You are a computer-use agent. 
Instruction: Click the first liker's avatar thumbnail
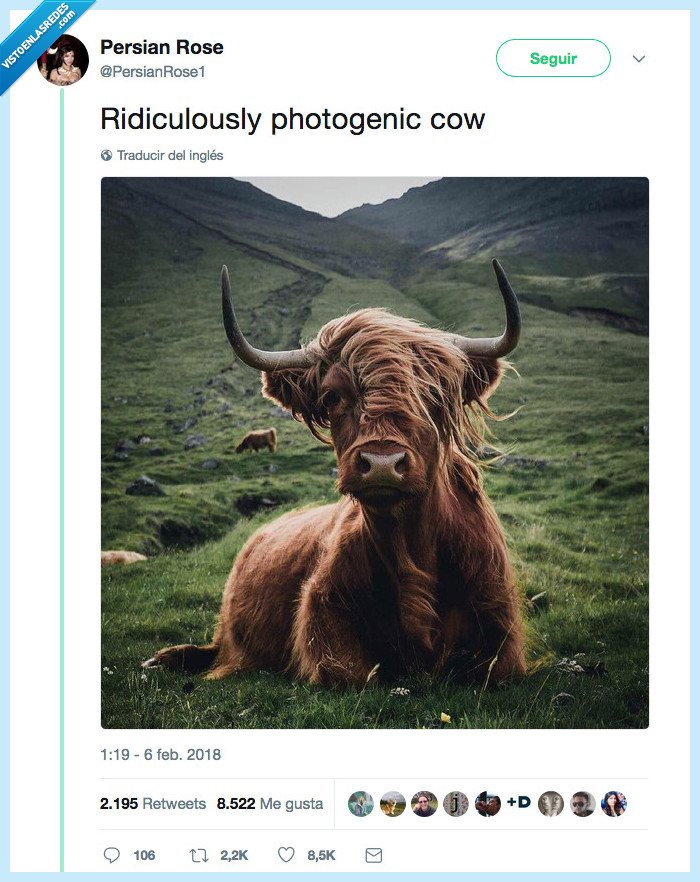(358, 803)
